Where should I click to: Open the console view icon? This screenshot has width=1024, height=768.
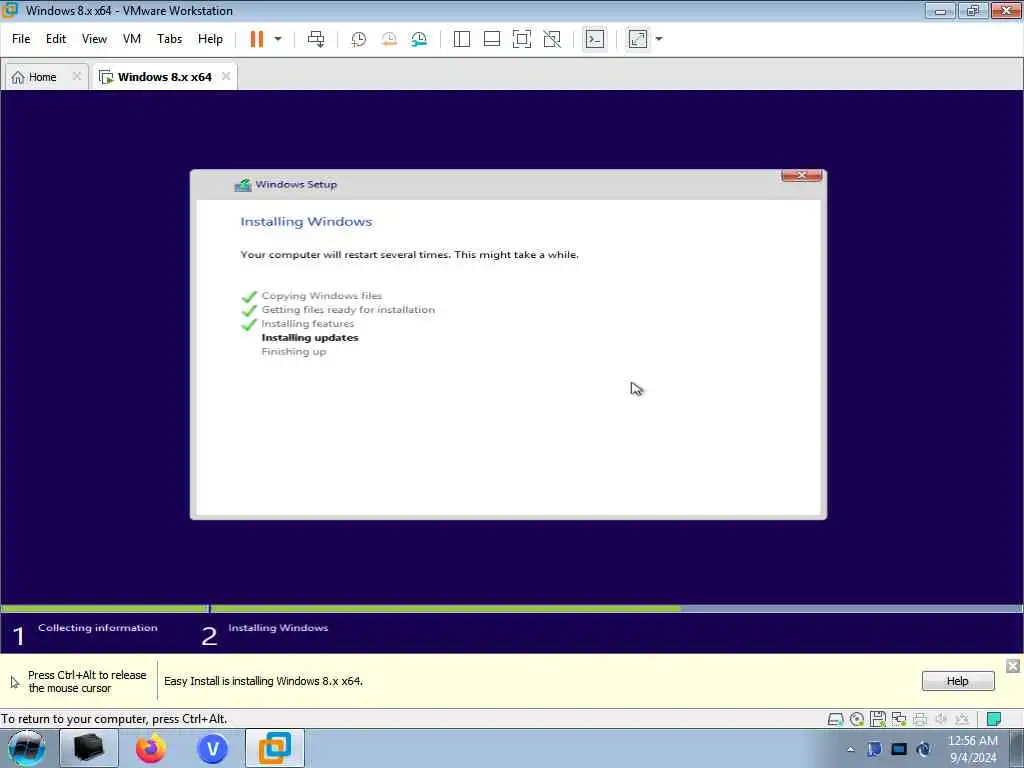pos(594,39)
